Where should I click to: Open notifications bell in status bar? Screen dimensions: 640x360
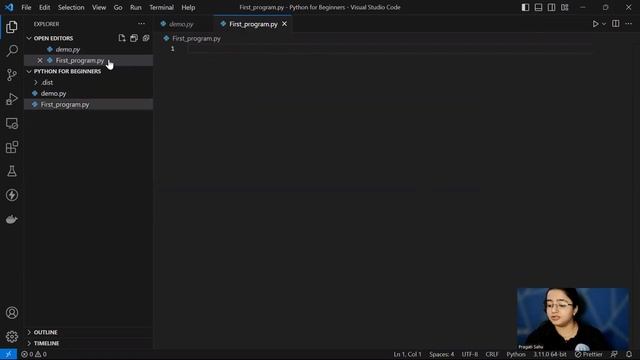tap(629, 354)
